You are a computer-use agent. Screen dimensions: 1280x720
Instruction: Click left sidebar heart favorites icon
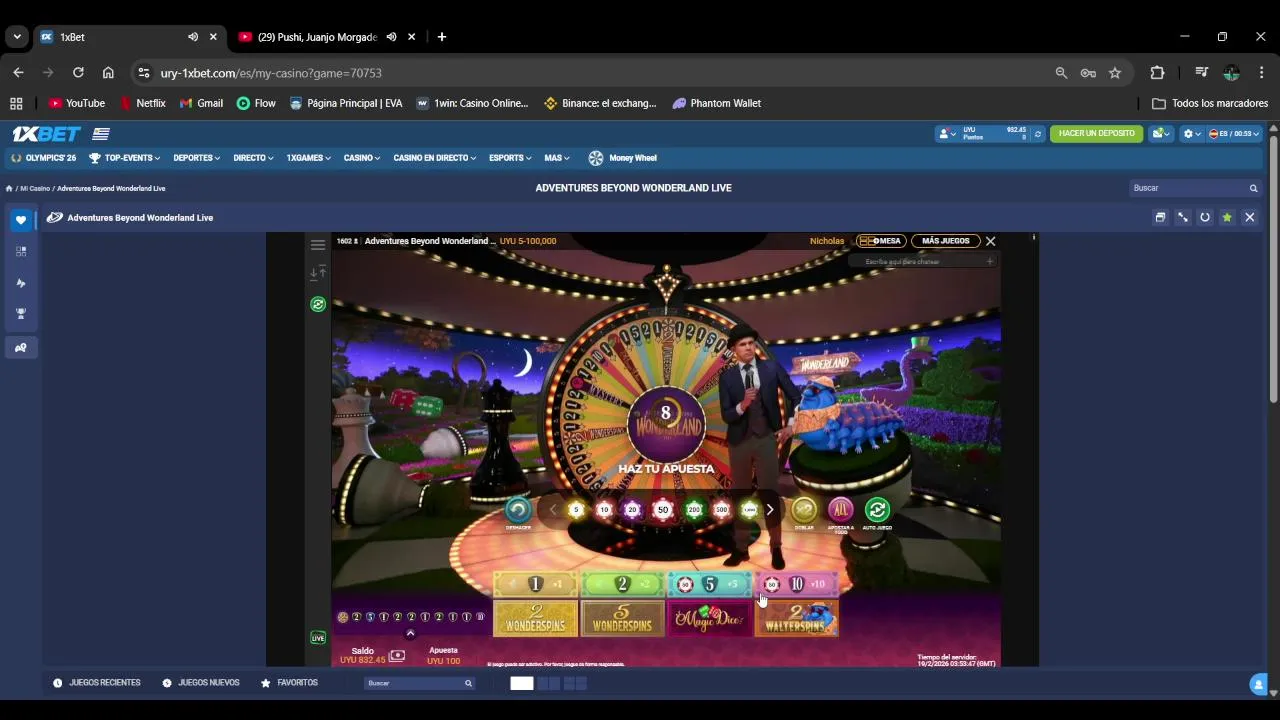point(21,220)
